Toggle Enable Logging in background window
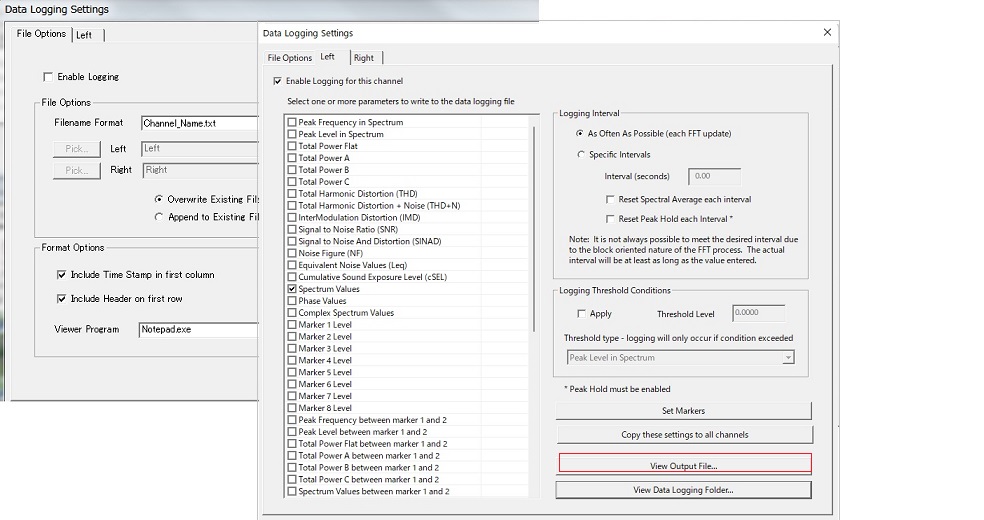The height and width of the screenshot is (520, 984). pos(48,77)
